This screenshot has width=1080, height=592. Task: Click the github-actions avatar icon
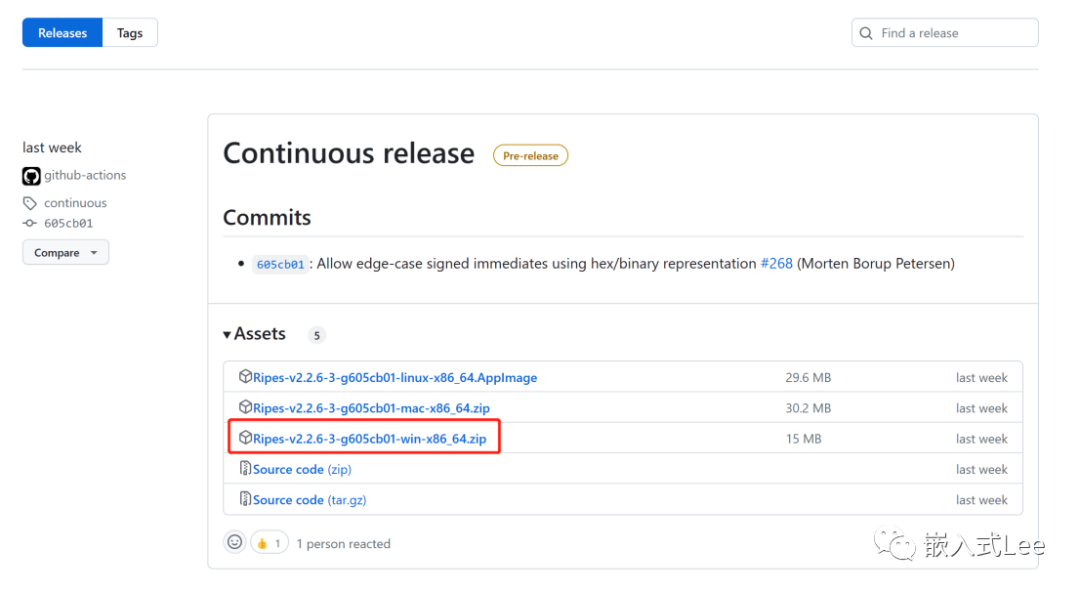(31, 176)
